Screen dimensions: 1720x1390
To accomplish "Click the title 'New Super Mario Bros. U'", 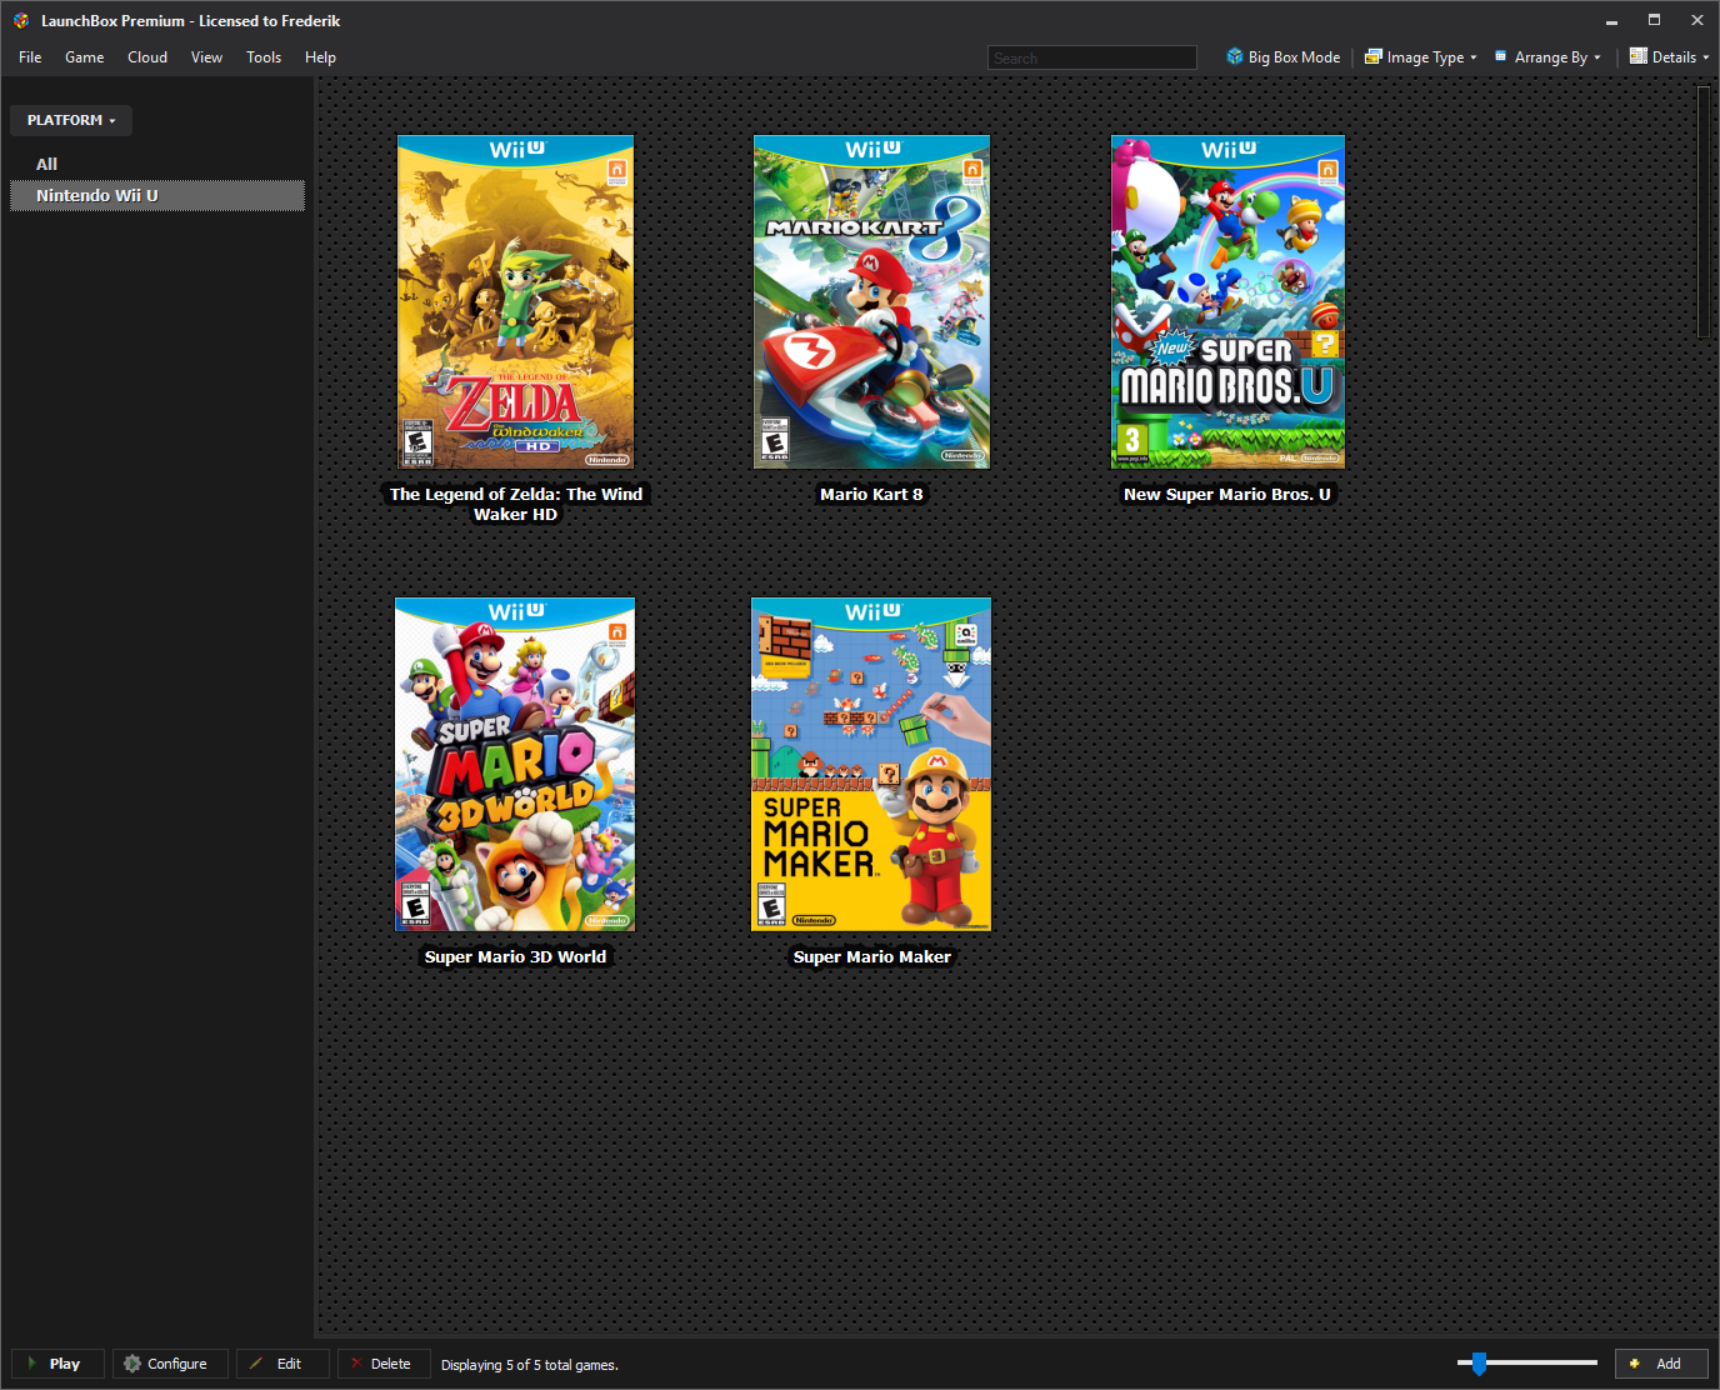I will point(1227,494).
